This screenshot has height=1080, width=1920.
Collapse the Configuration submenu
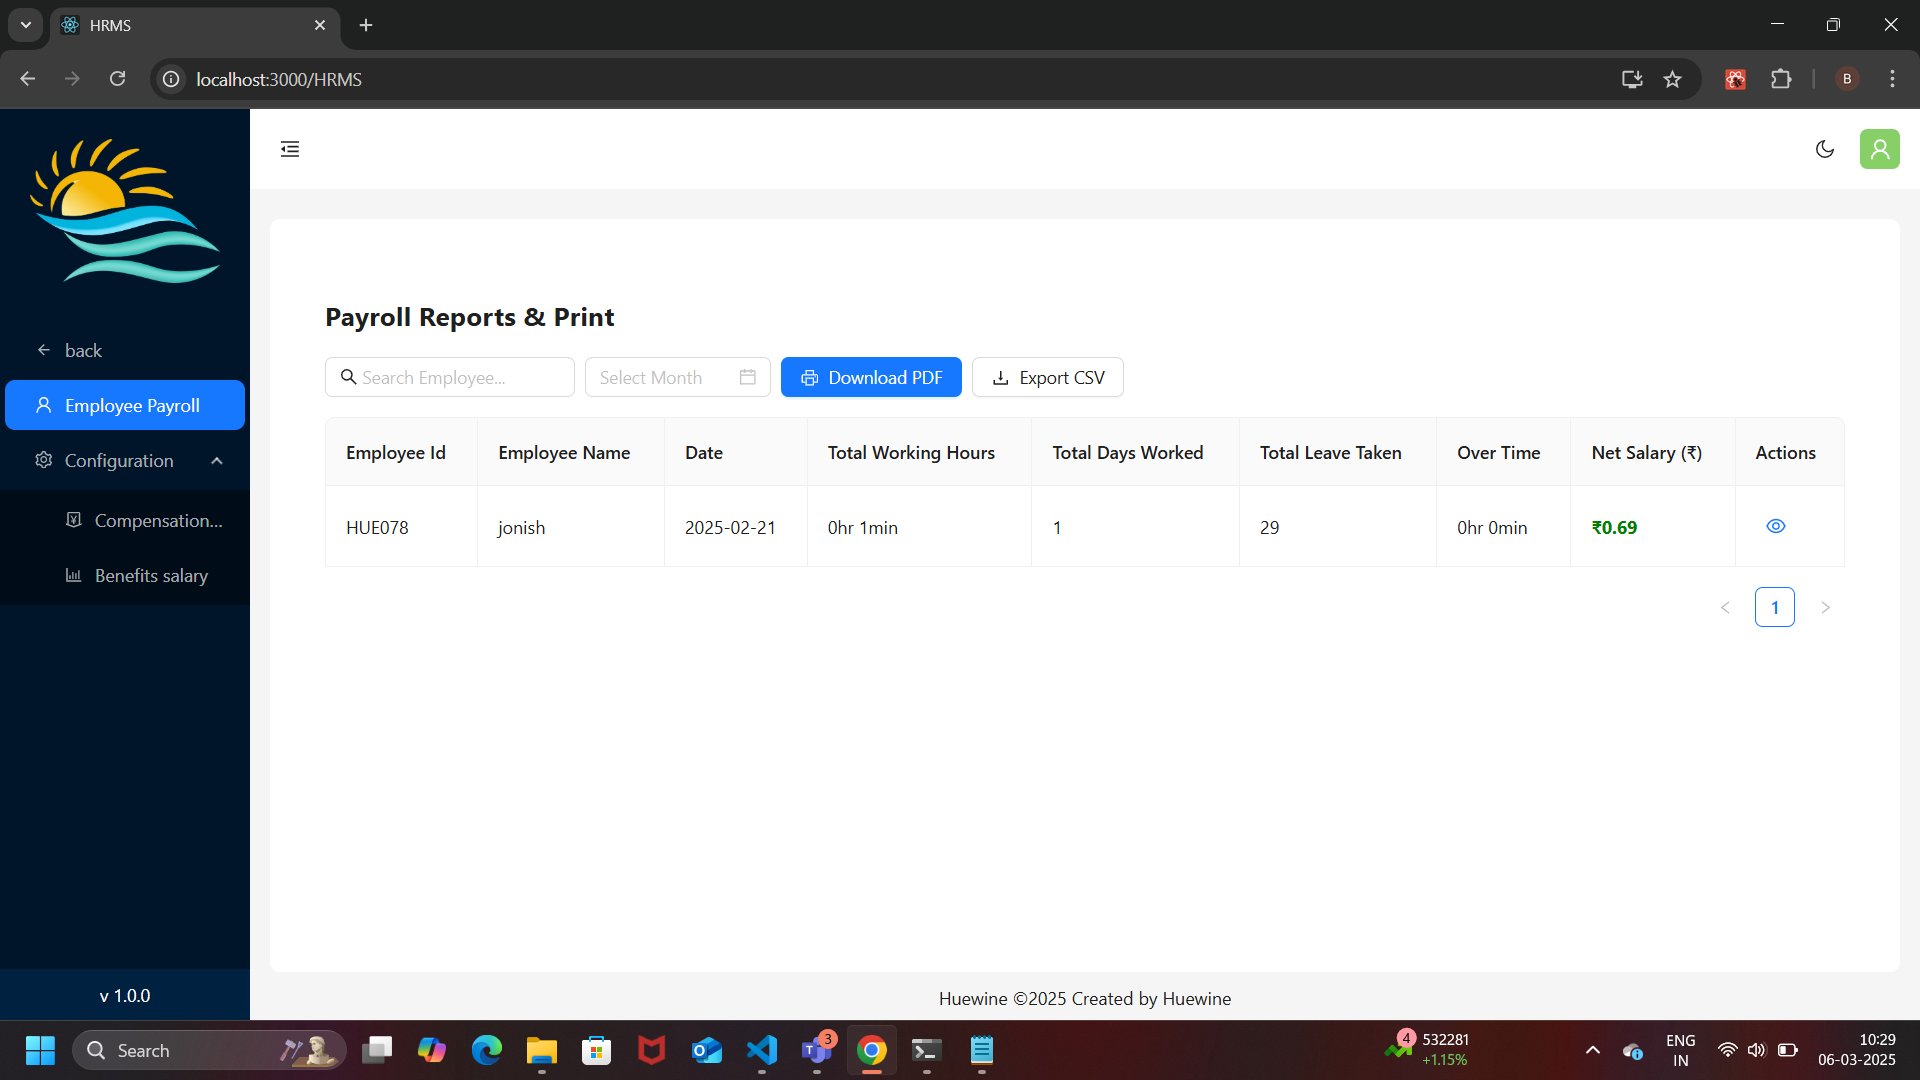pos(125,460)
